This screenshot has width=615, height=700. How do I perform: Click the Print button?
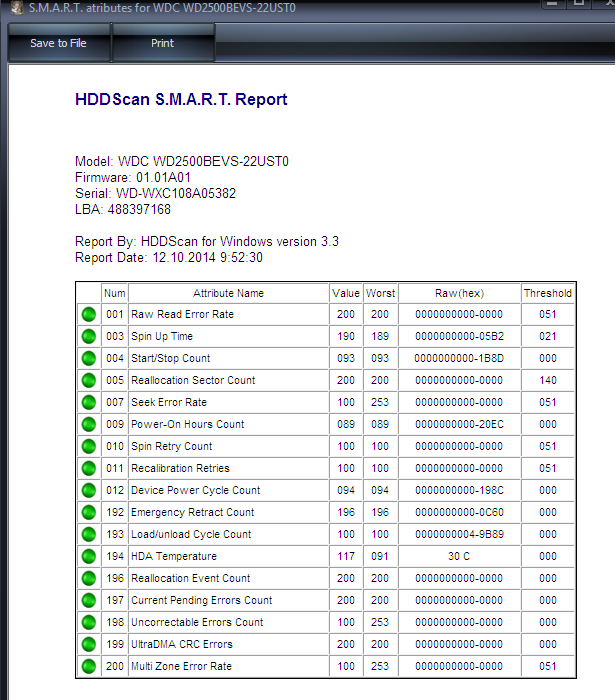click(163, 43)
